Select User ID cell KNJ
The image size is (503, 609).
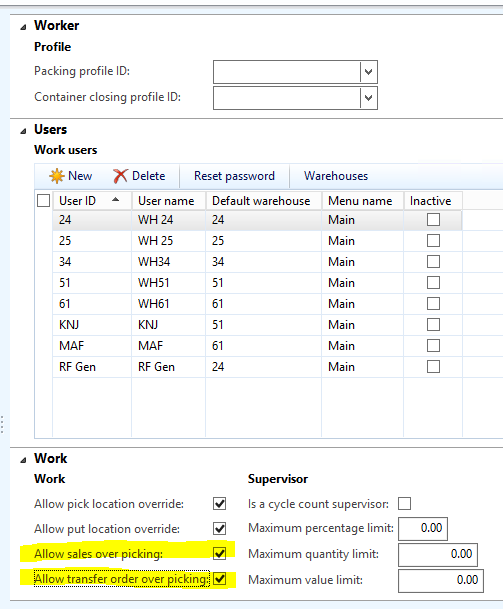coord(92,325)
